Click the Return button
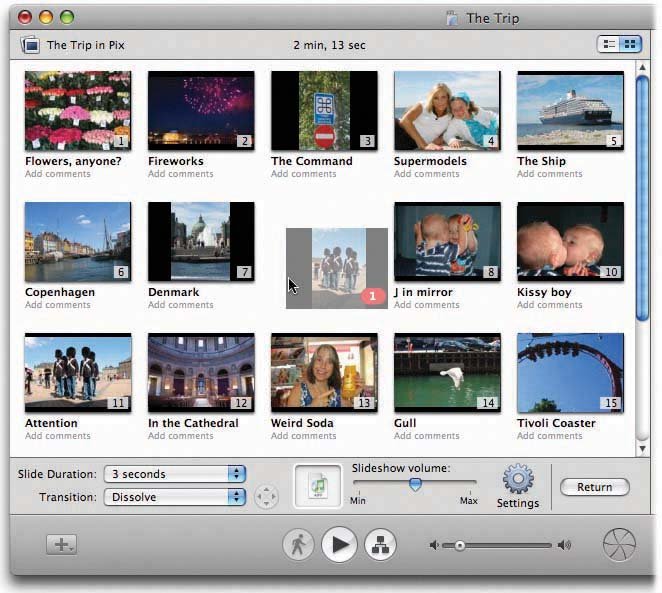This screenshot has height=593, width=662. point(594,488)
